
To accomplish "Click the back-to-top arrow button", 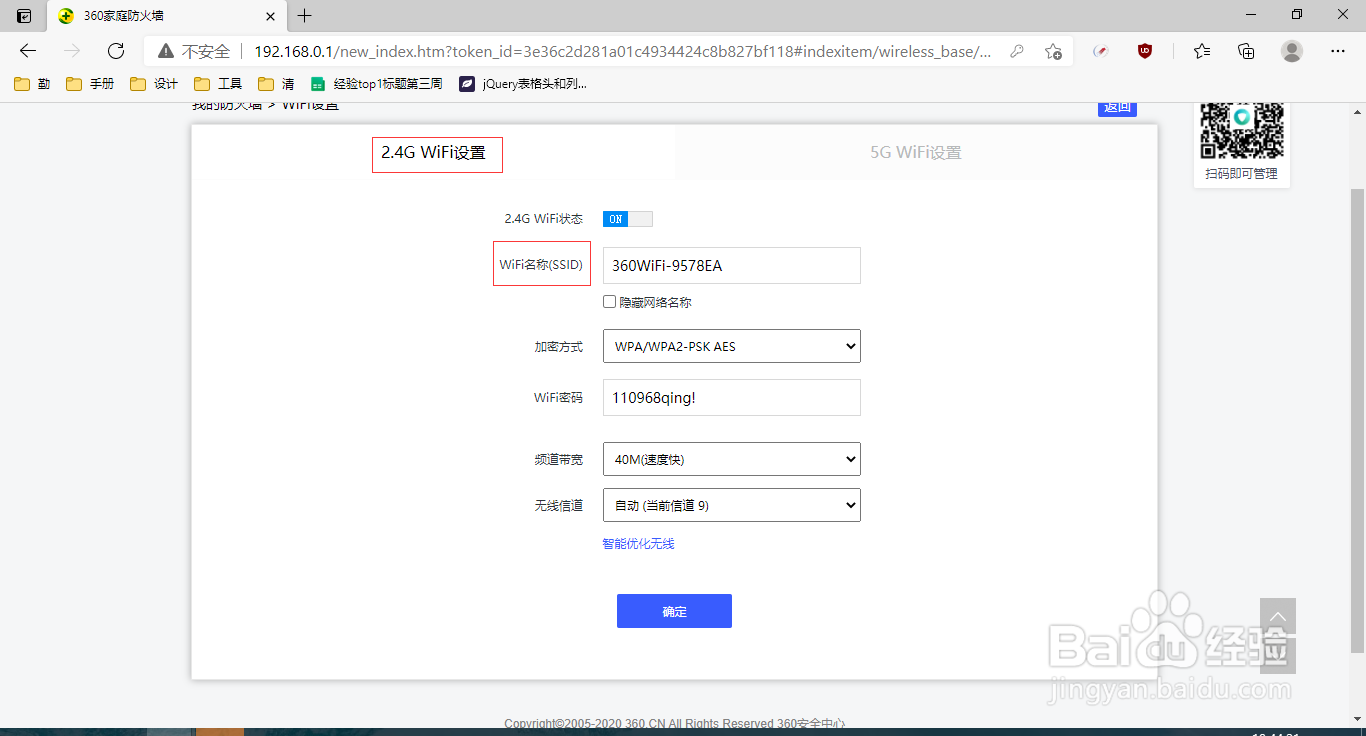I will tap(1278, 616).
